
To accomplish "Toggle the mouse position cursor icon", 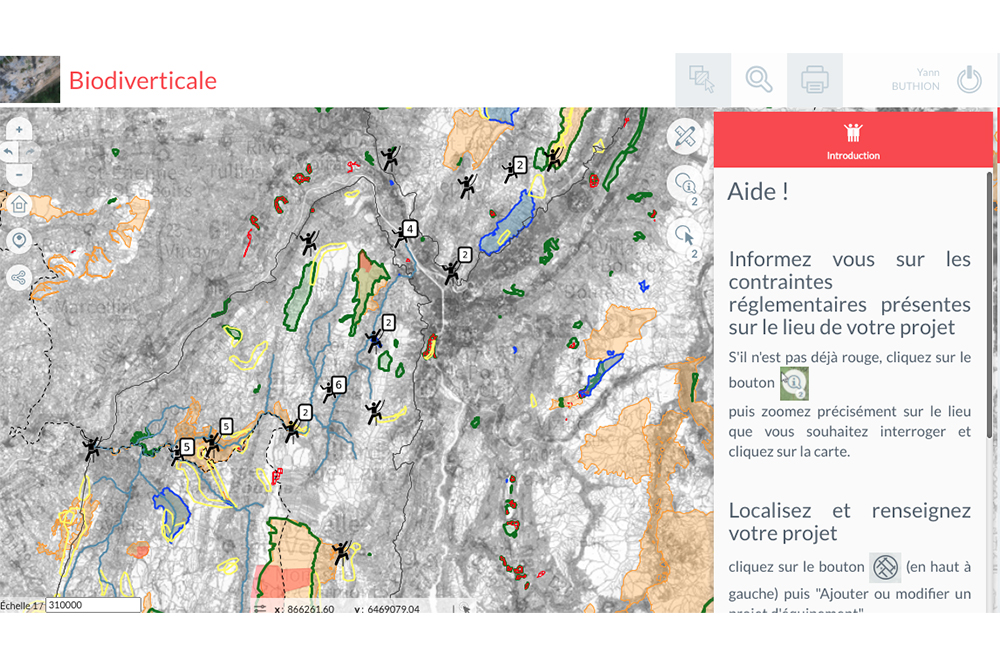I will click(x=466, y=608).
